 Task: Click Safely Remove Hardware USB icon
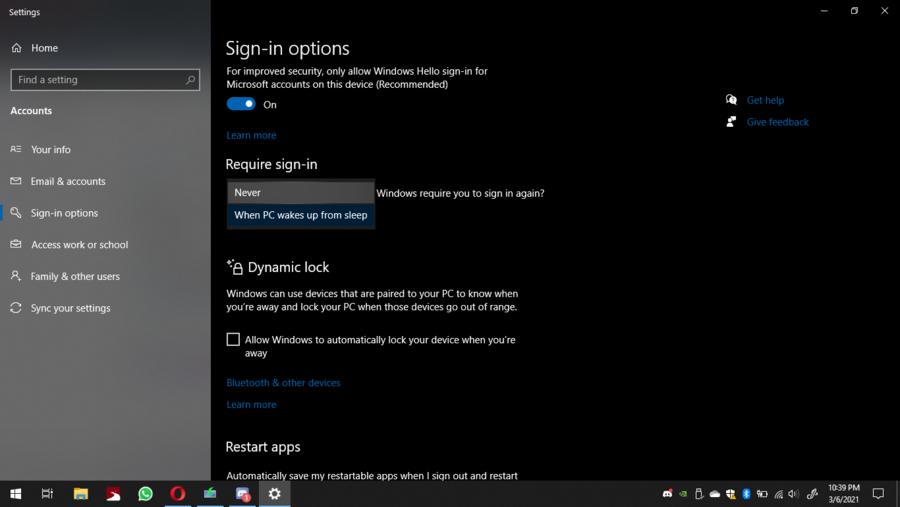point(699,494)
